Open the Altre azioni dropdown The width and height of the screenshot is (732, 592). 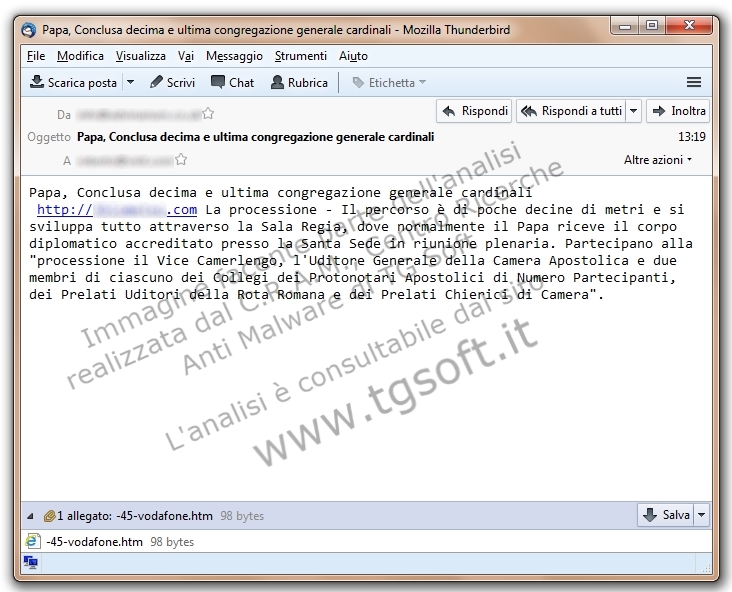(658, 160)
